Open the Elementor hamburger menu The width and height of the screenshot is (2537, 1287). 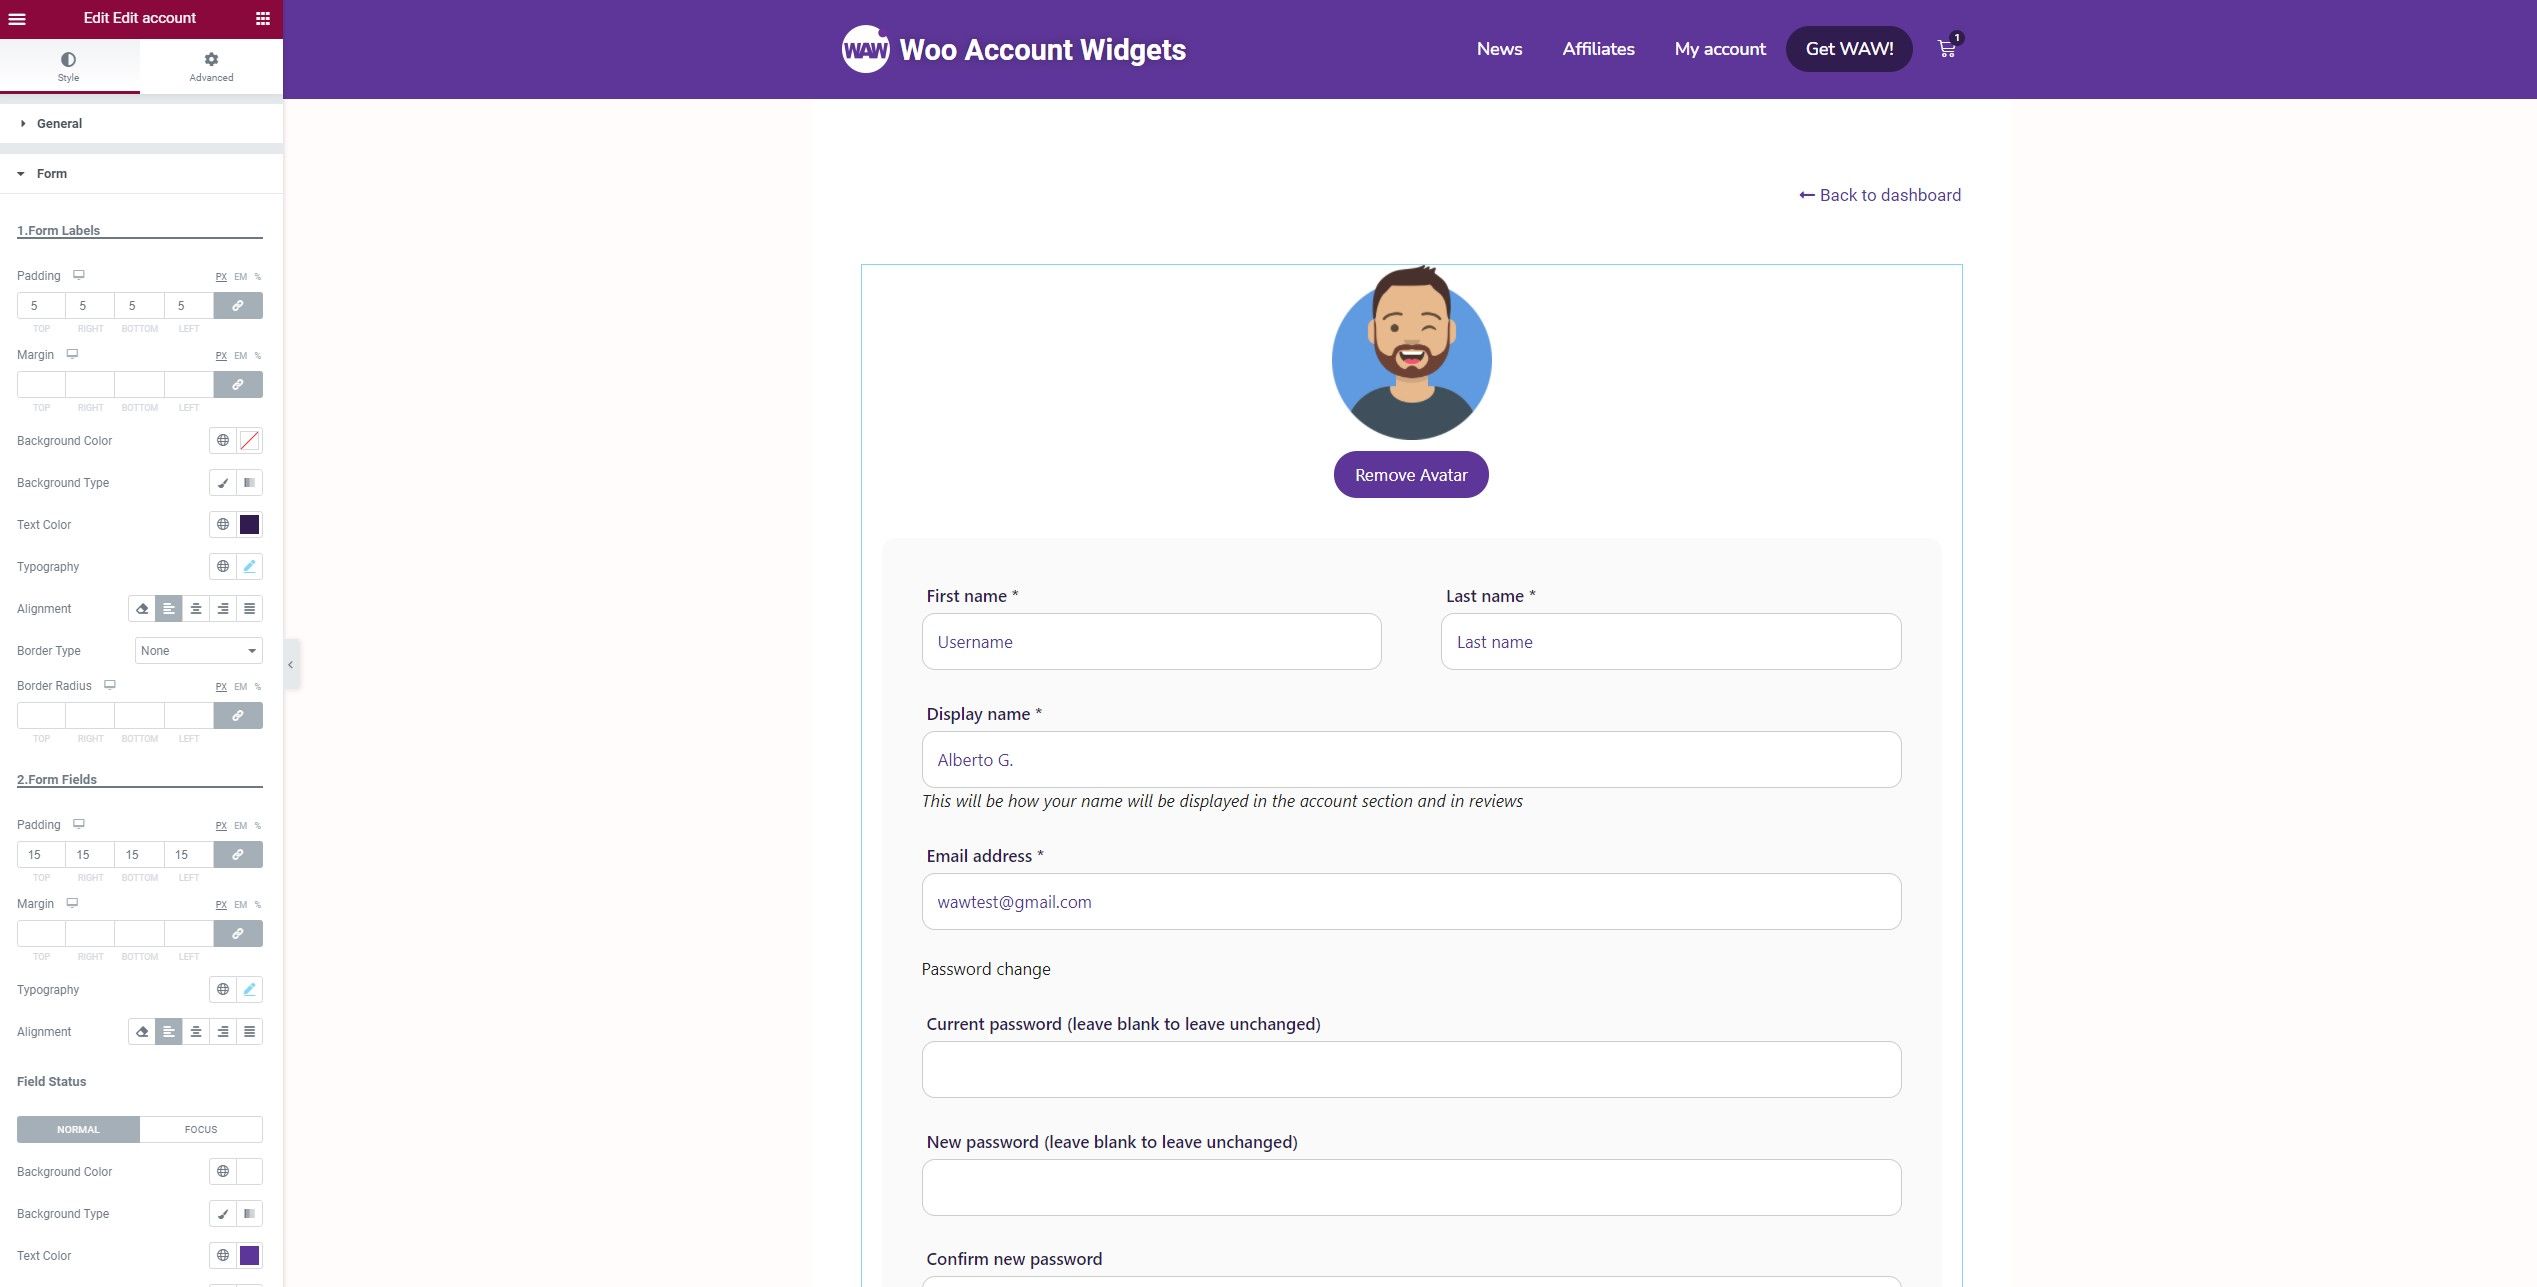(x=17, y=18)
